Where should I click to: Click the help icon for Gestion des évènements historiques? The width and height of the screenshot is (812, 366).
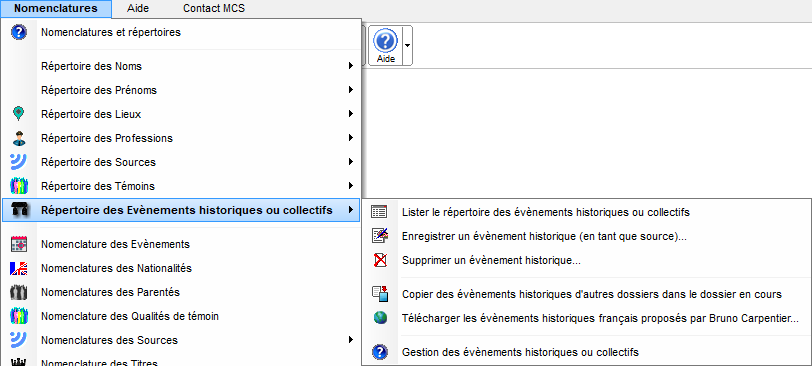(x=380, y=353)
